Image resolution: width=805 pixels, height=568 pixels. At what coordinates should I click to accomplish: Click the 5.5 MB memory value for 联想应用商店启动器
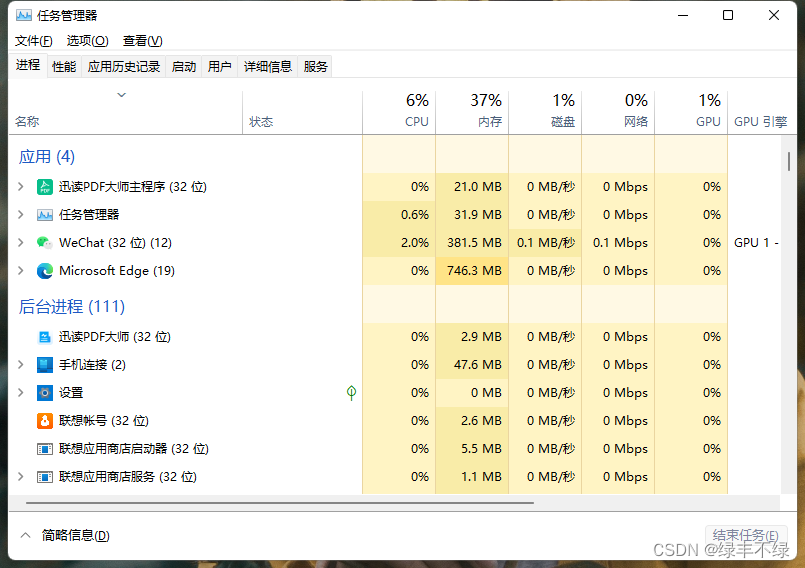point(482,449)
